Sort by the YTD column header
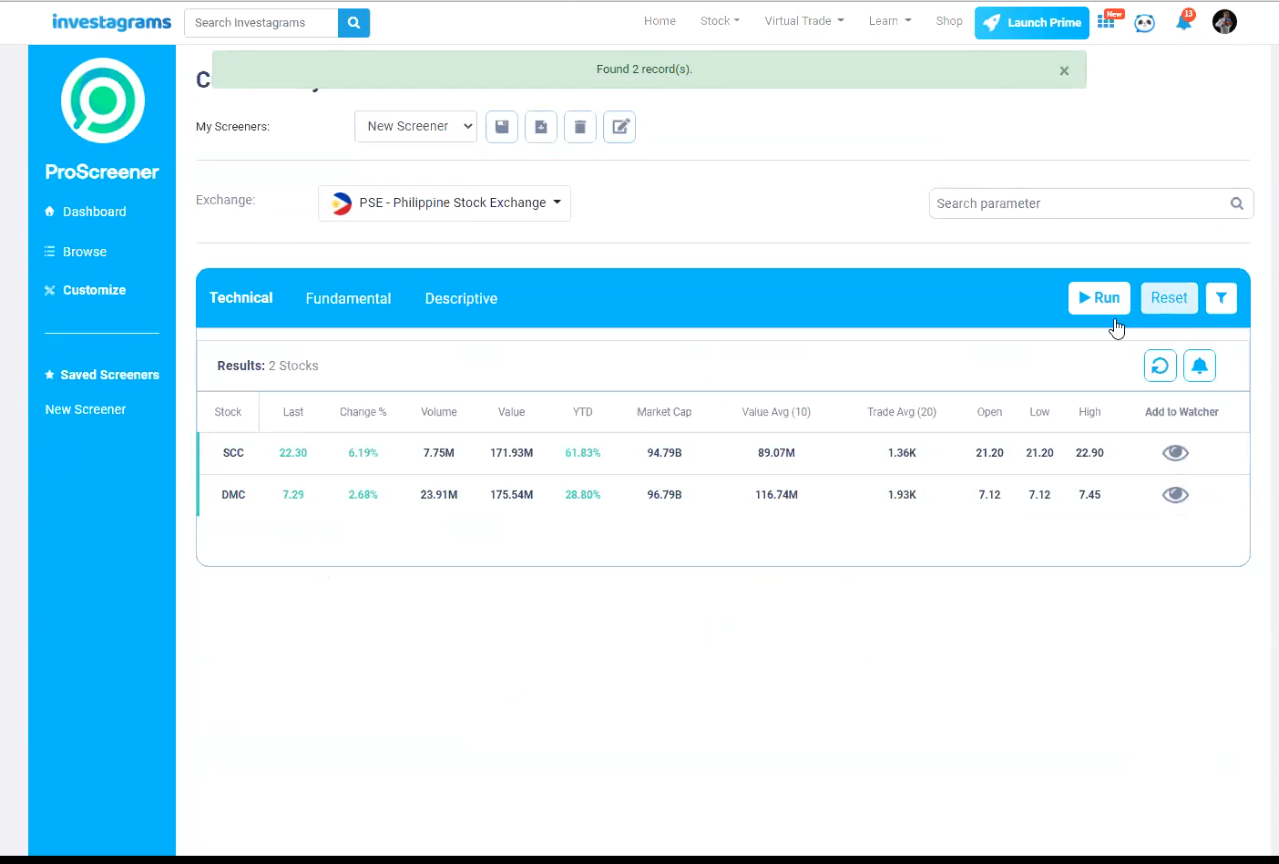1279x864 pixels. 583,412
